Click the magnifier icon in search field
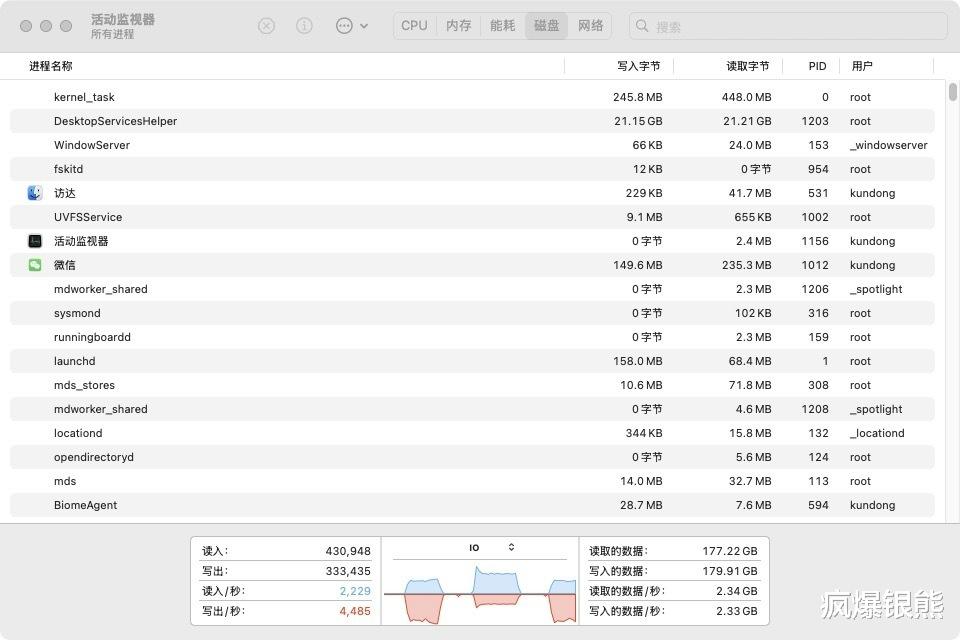Image resolution: width=960 pixels, height=640 pixels. click(x=642, y=26)
